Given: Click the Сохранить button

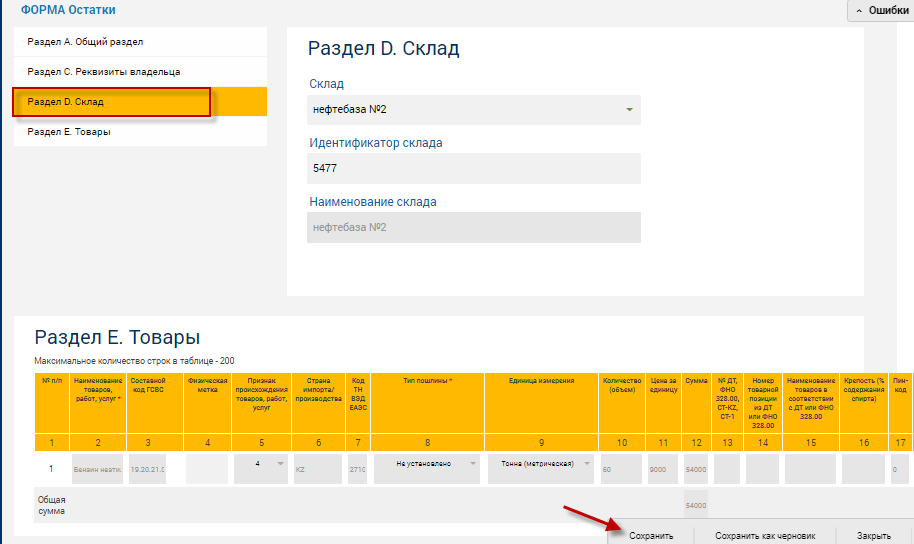Looking at the screenshot, I should pos(650,535).
